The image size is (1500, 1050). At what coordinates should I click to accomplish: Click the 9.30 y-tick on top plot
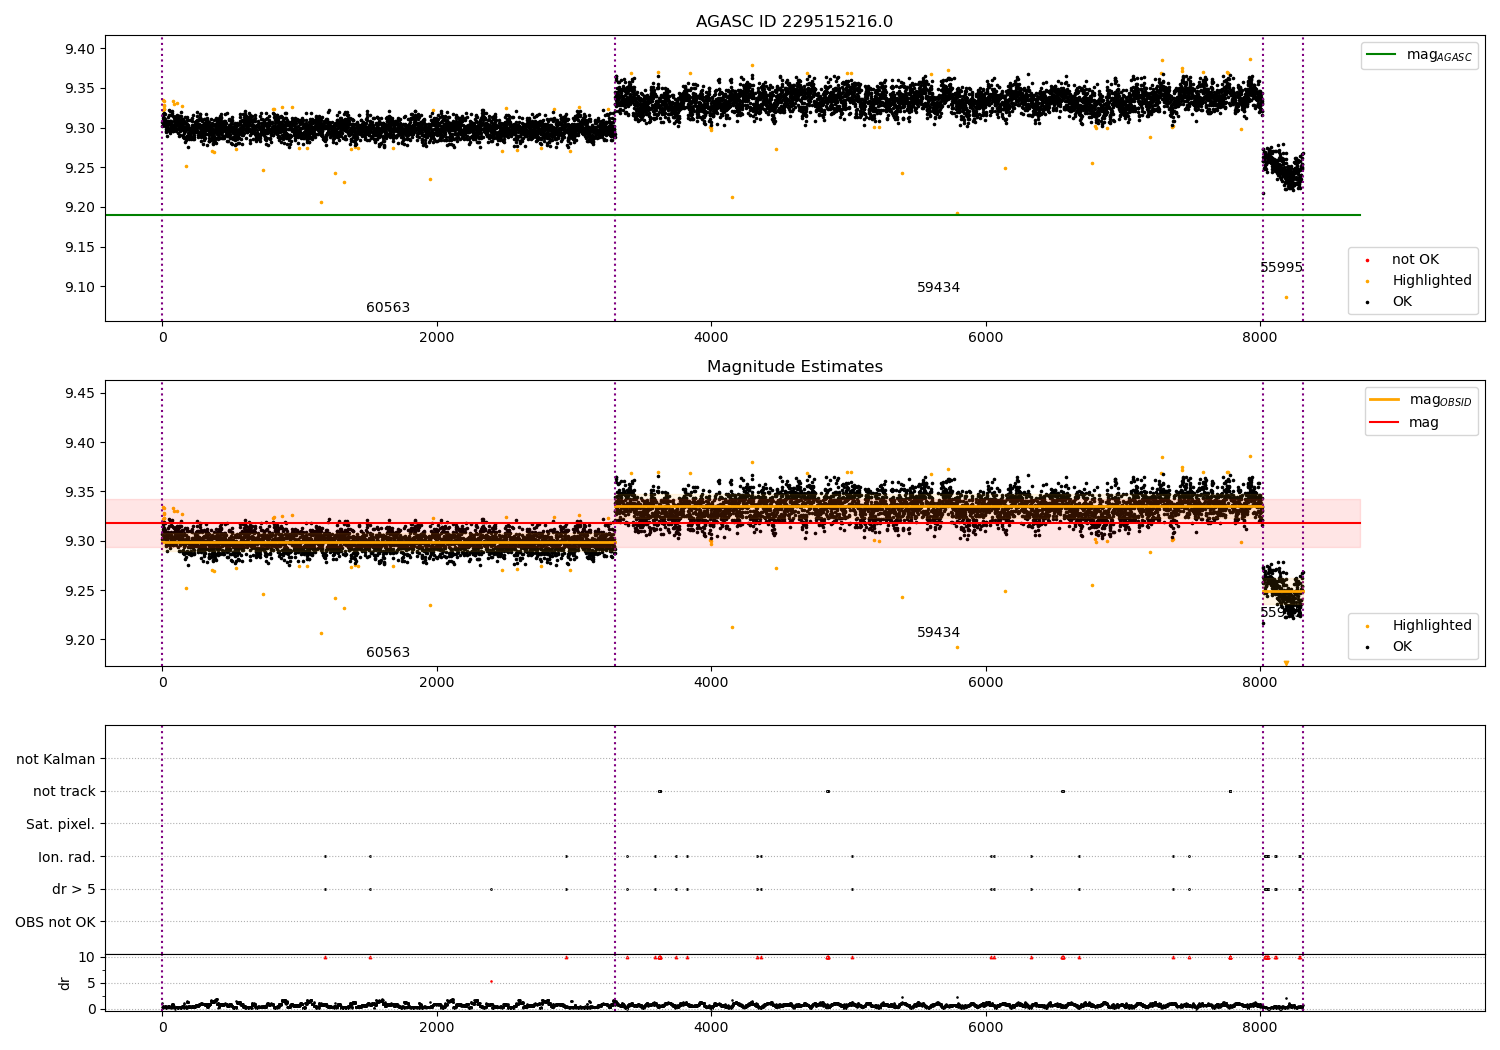[80, 128]
